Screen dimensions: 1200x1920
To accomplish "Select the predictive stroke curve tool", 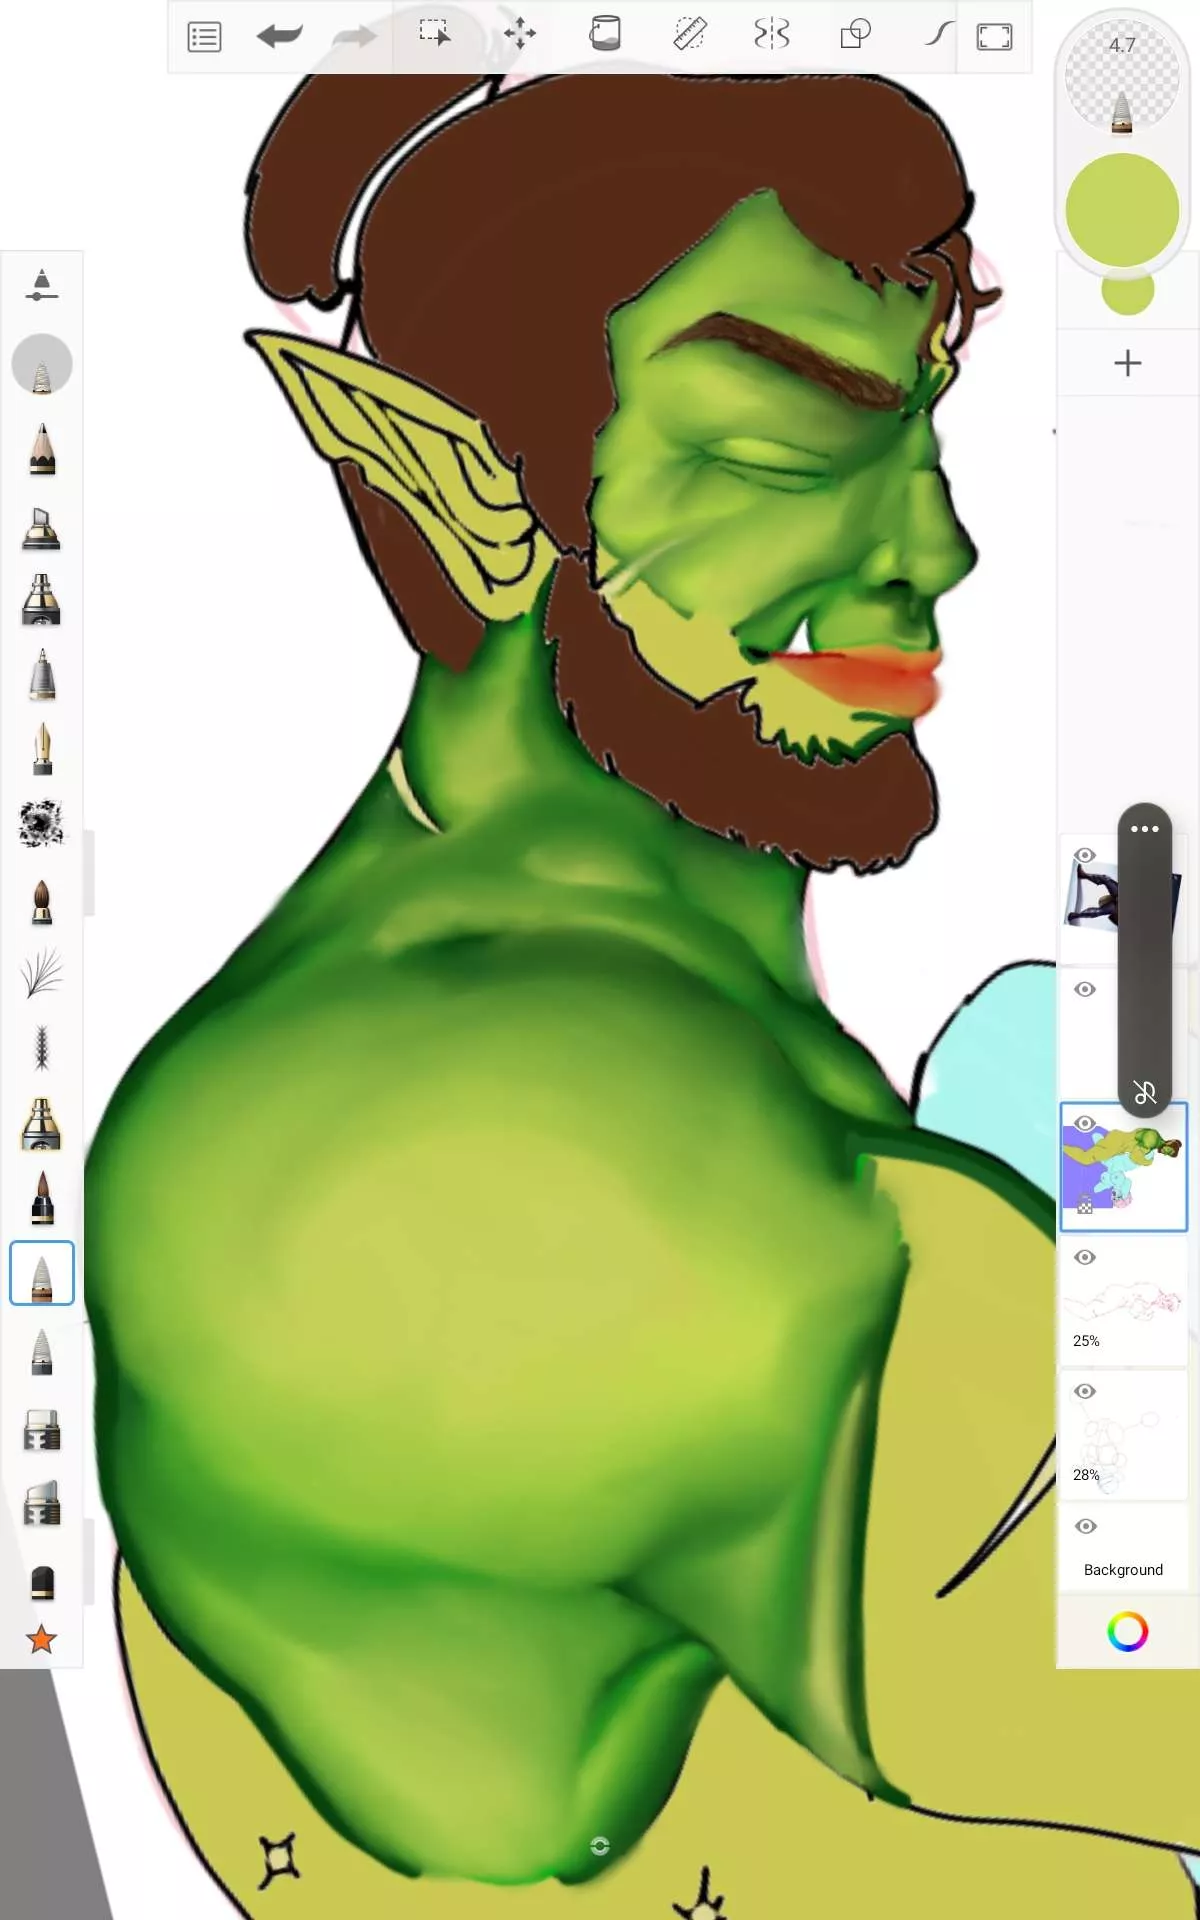I will [x=938, y=34].
